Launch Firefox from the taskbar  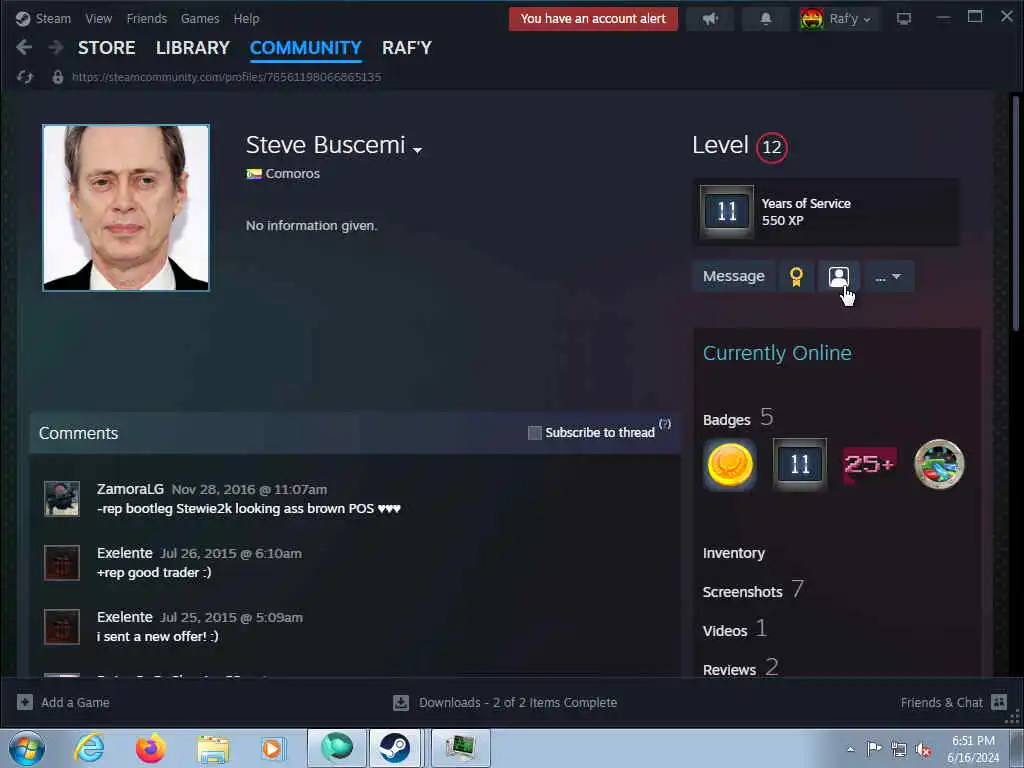(150, 748)
